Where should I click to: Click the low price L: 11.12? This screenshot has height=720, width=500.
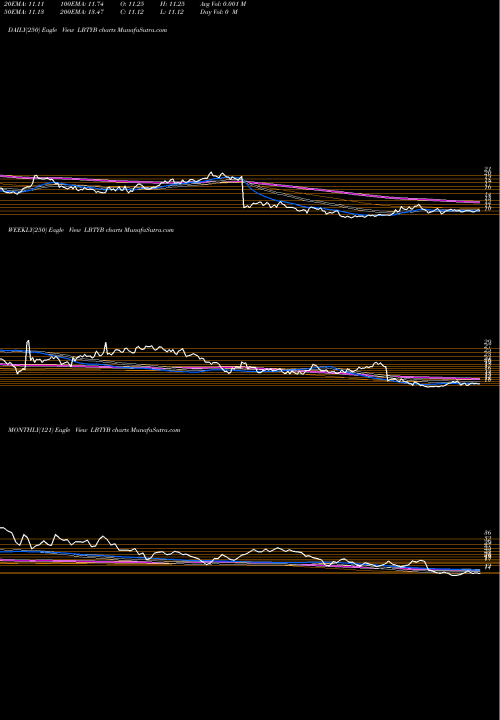[x=170, y=12]
